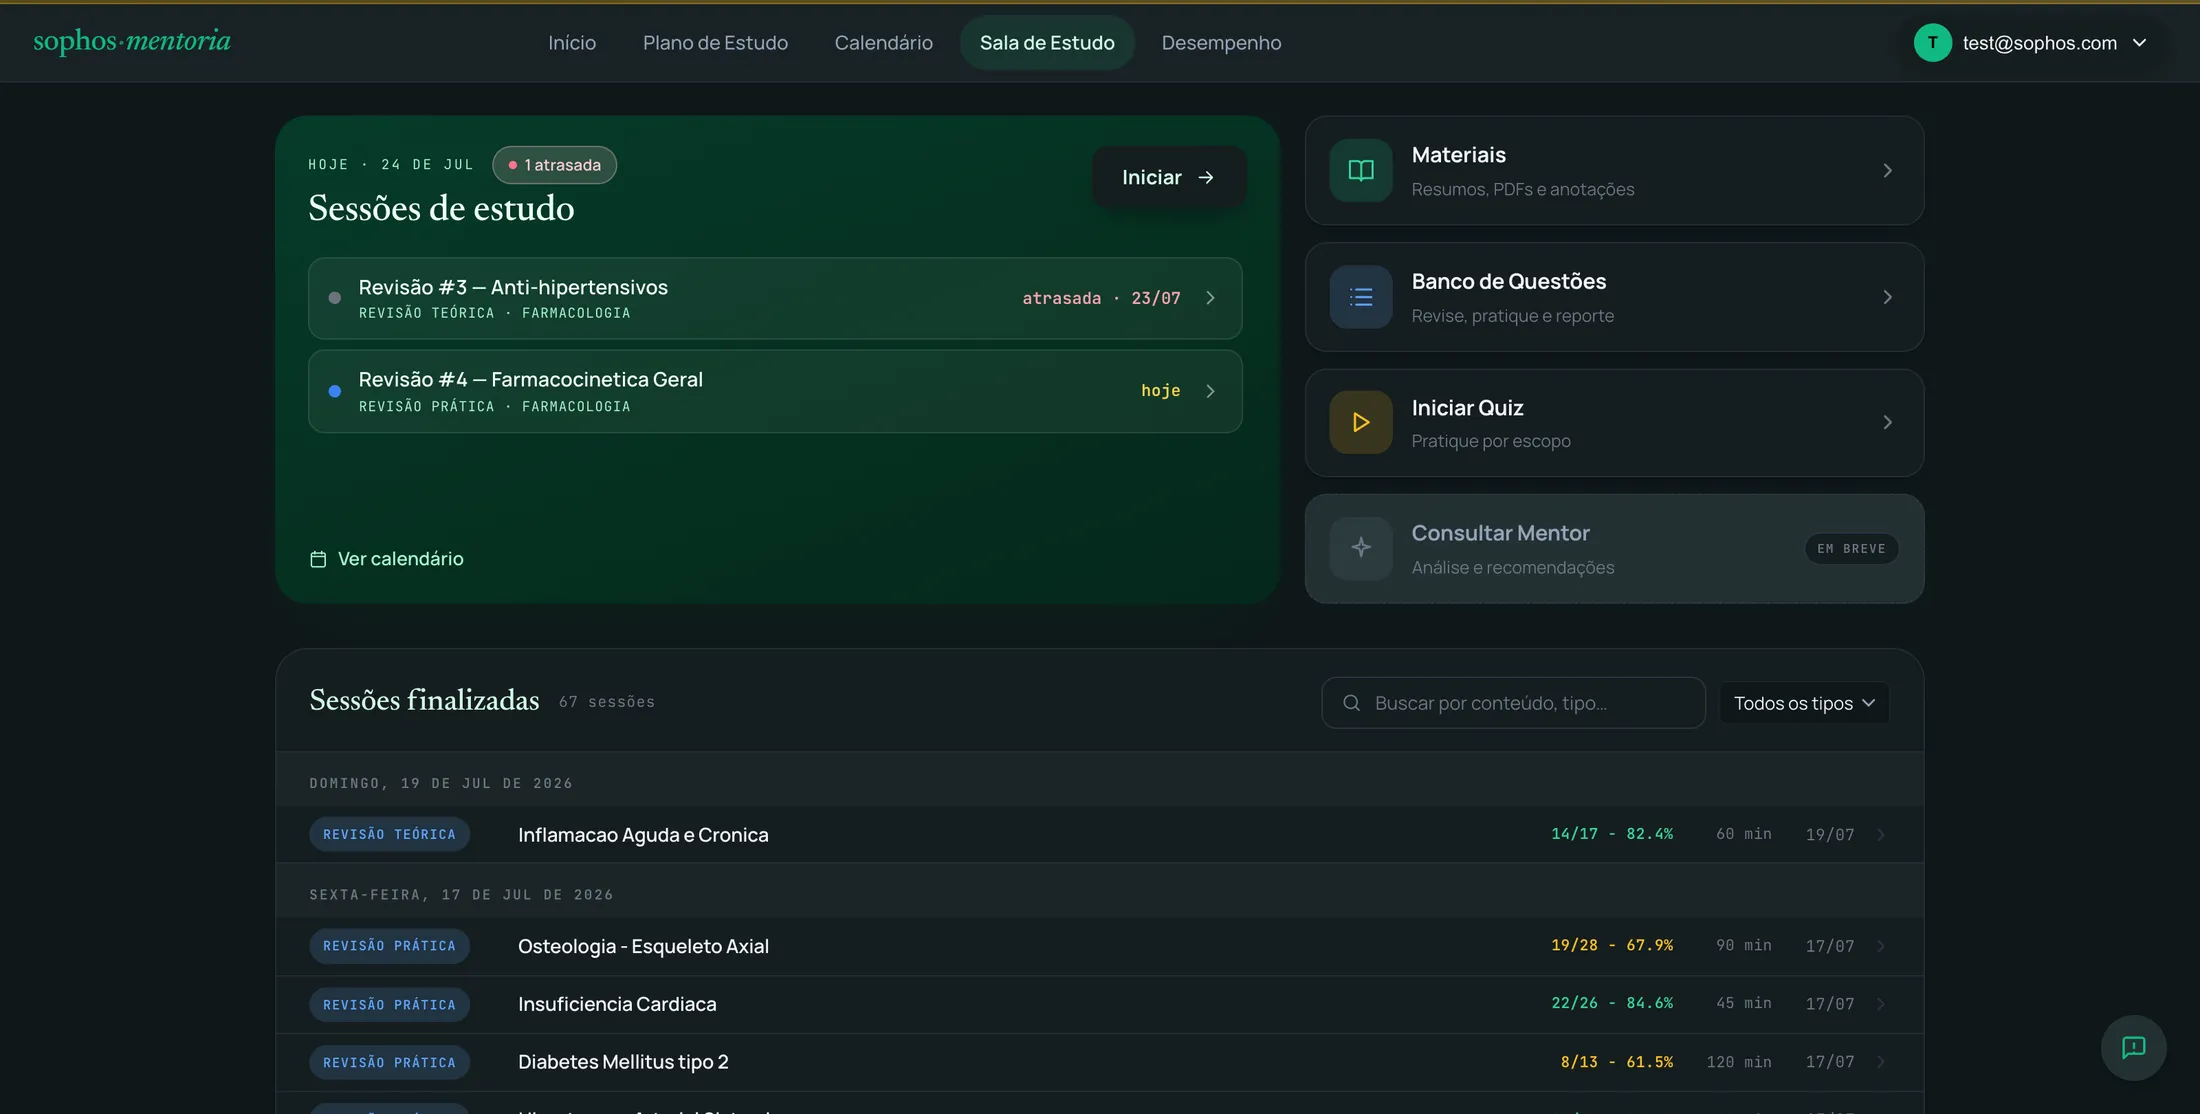Open Iniciar Quiz chevron arrow
Viewport: 2200px width, 1114px height.
(1887, 422)
